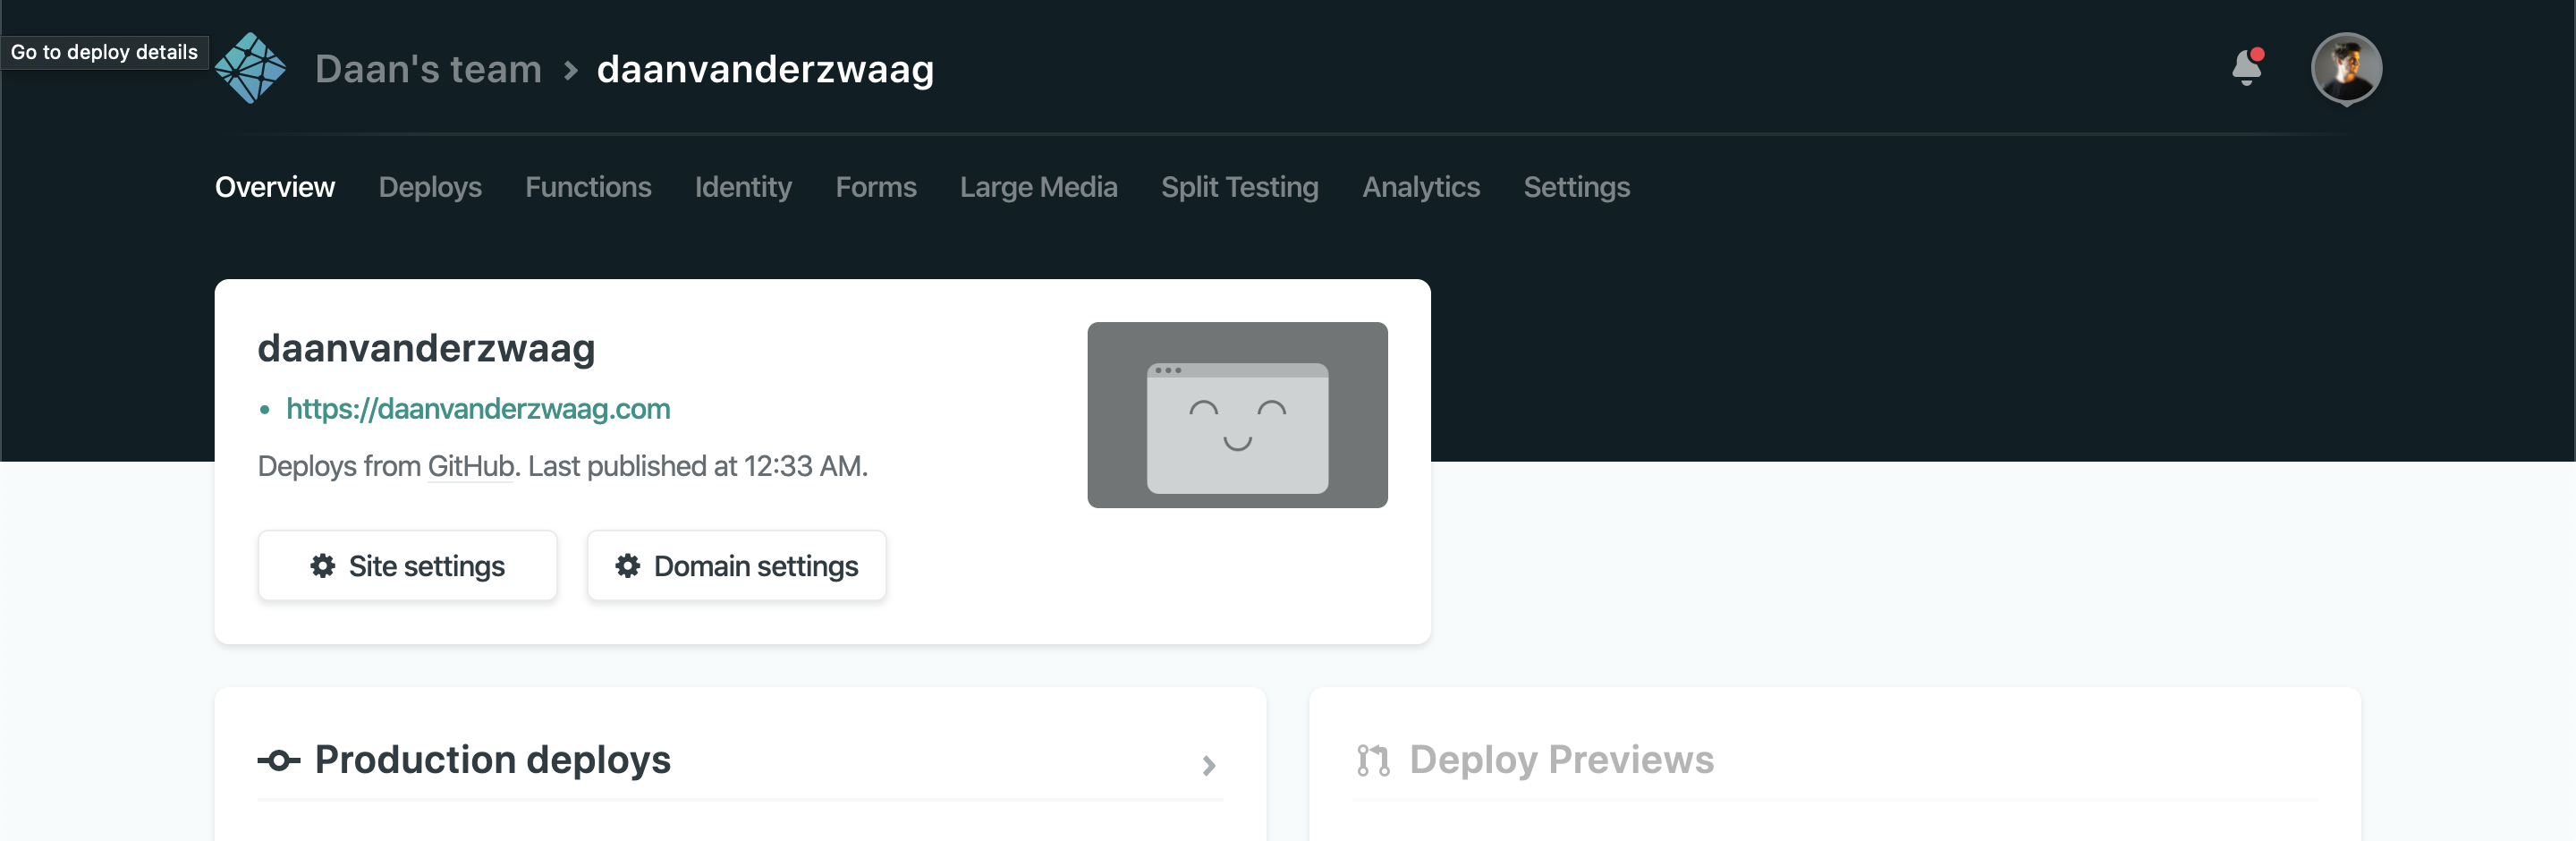The image size is (2576, 841).
Task: Click the green bullet next to the site URL
Action: pyautogui.click(x=265, y=409)
